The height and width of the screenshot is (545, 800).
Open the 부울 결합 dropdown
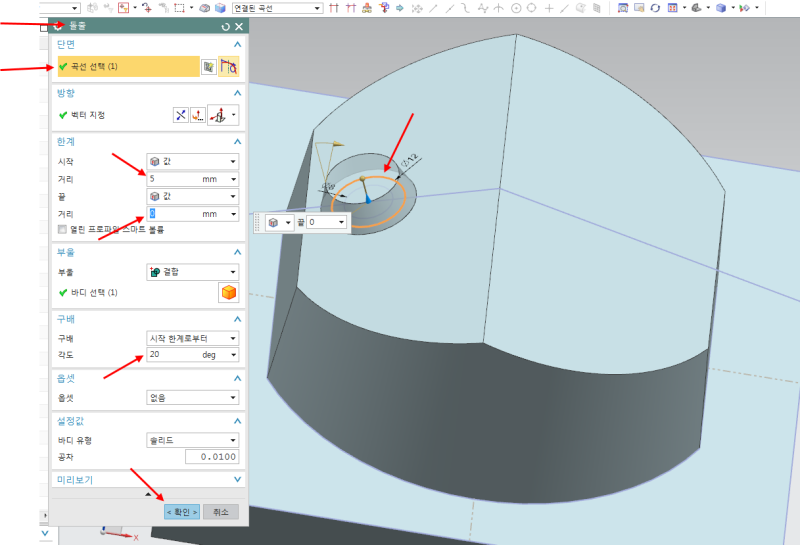[x=192, y=271]
